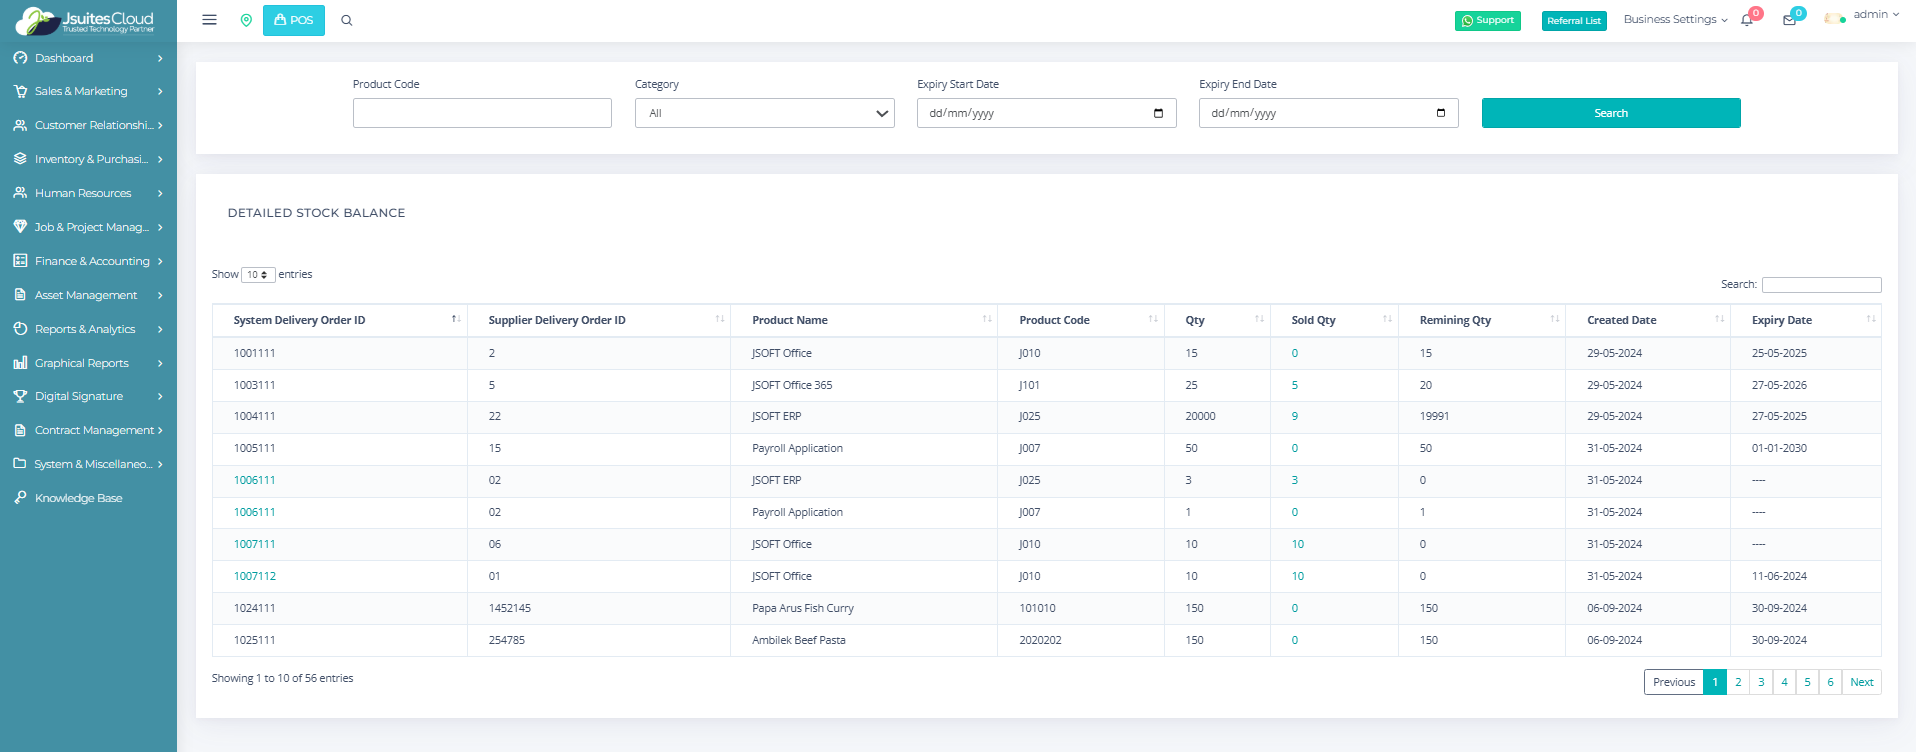
Task: Click the Product Code input field
Action: (x=482, y=113)
